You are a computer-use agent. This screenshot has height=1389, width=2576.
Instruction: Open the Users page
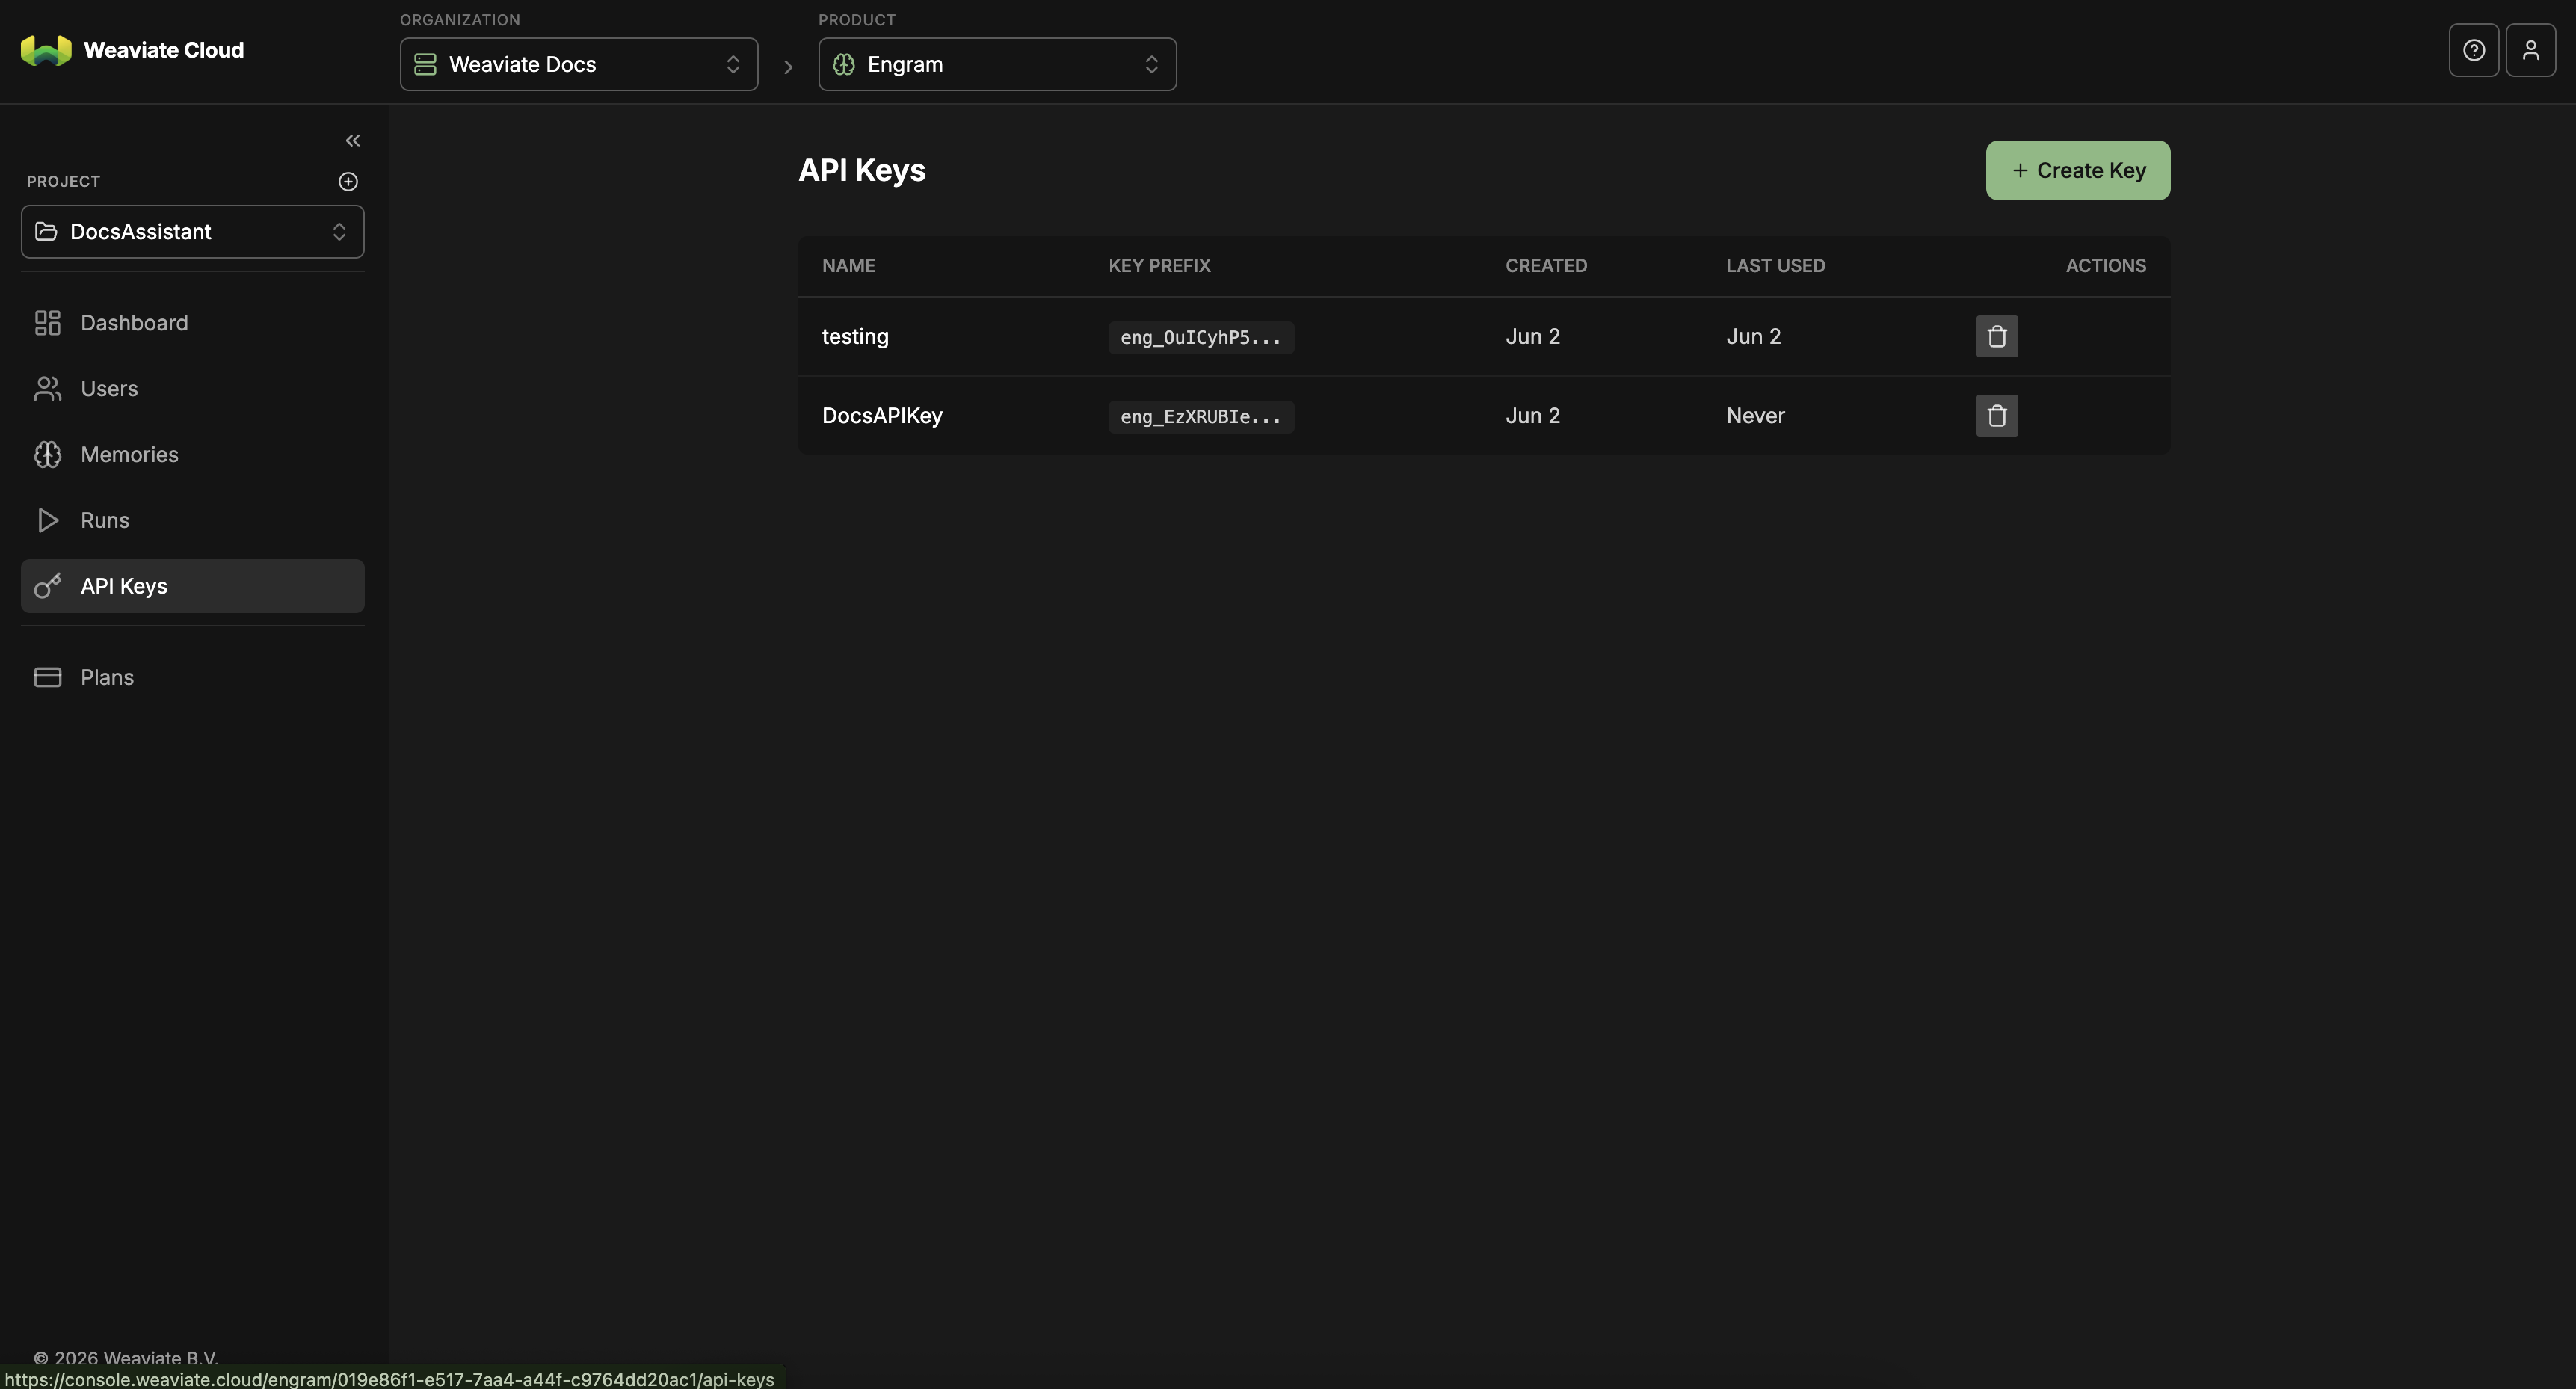click(192, 389)
